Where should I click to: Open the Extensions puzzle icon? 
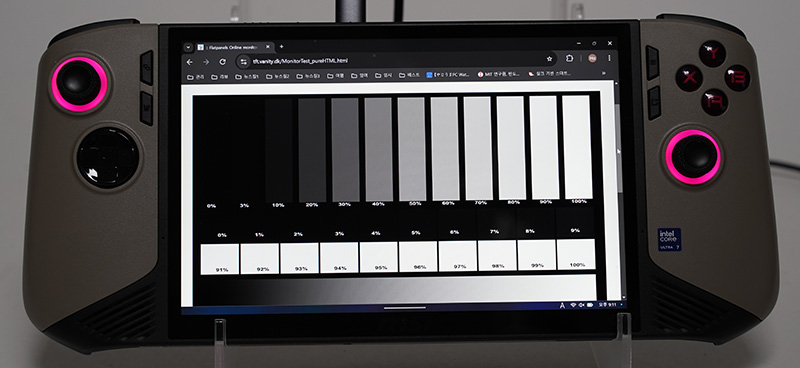tap(570, 58)
